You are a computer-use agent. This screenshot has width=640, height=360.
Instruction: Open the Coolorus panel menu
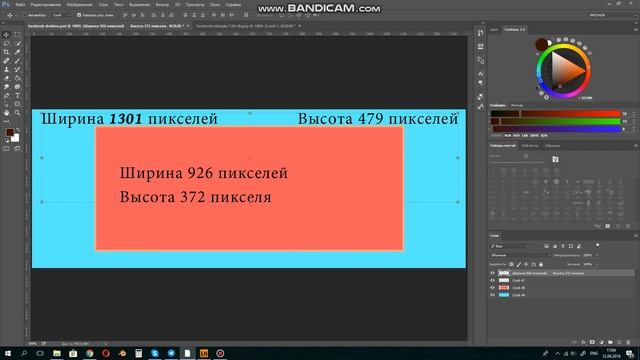point(635,29)
